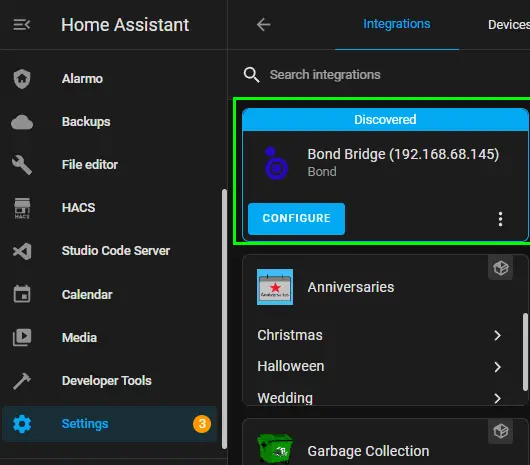Image resolution: width=530 pixels, height=465 pixels.
Task: Open Alarmo shield icon in sidebar
Action: point(22,79)
